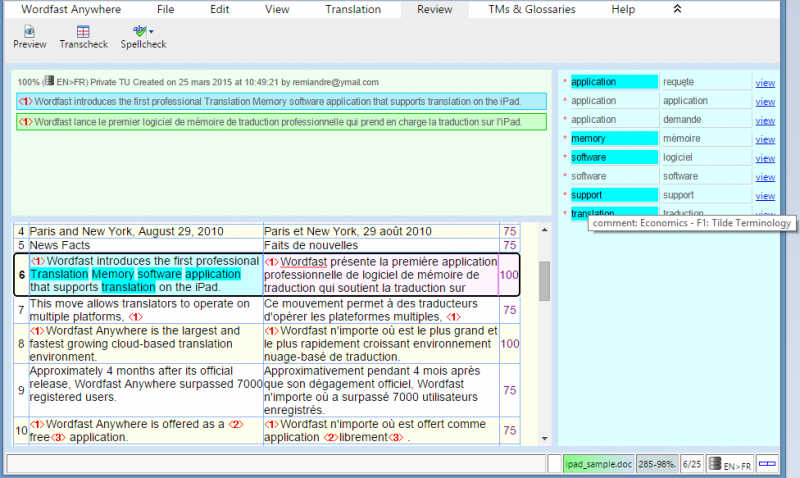Click view link for application demande

click(x=765, y=120)
